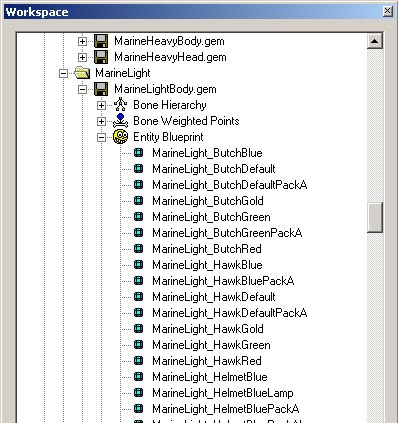The image size is (398, 423).
Task: Expand the Bone Hierarchy node
Action: pyautogui.click(x=101, y=105)
